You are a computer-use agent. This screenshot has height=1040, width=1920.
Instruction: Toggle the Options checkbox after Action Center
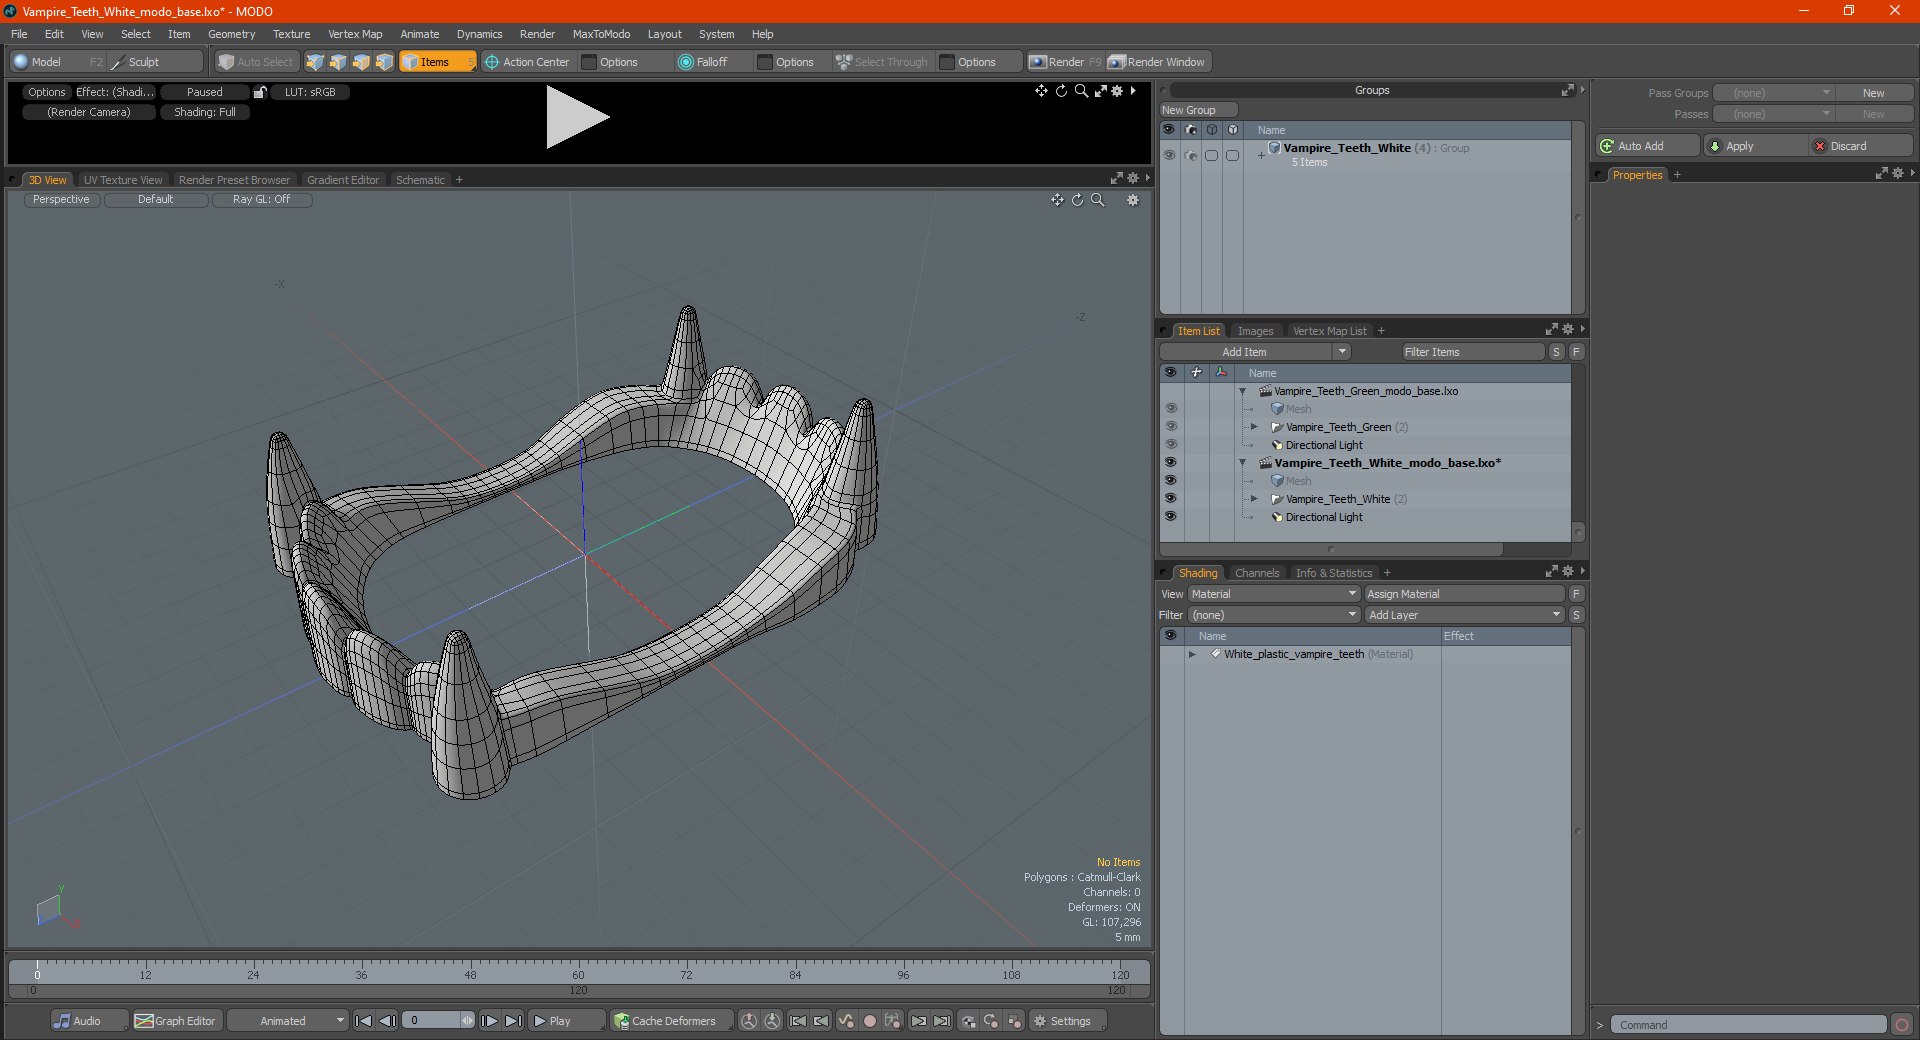tap(590, 62)
